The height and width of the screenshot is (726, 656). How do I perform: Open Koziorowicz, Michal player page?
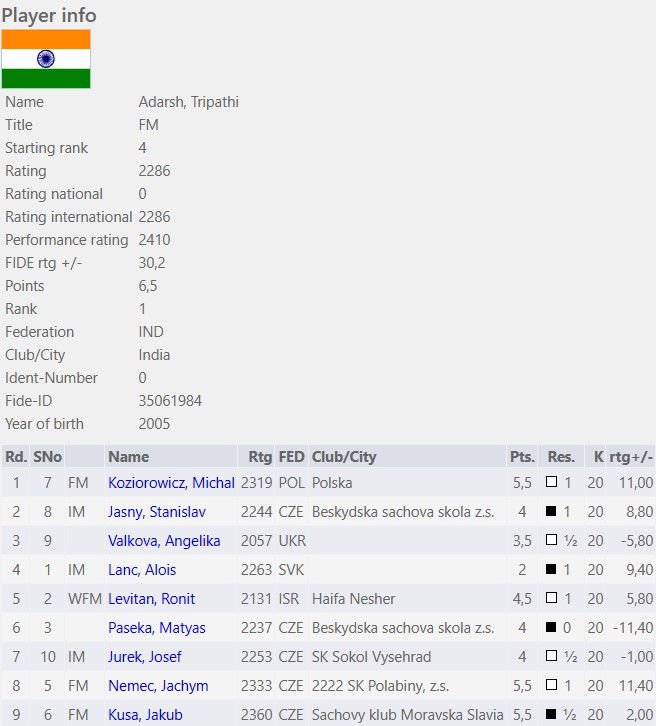pos(171,483)
